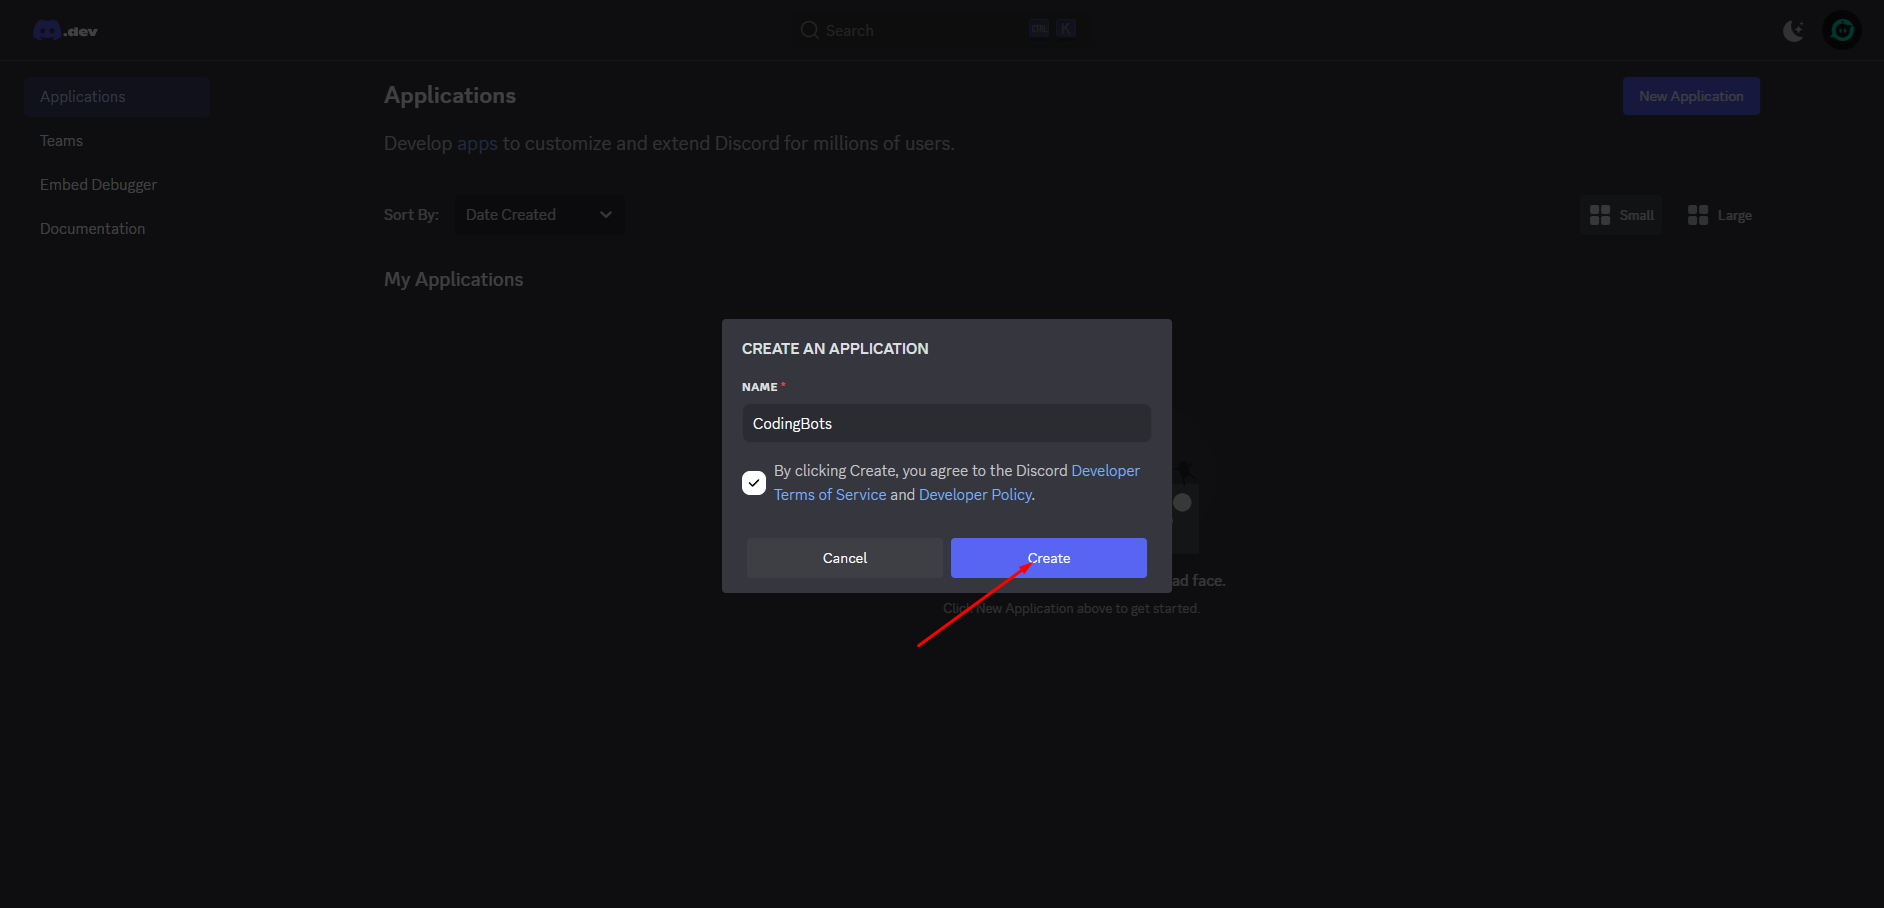Open Embed Debugger in the sidebar
The width and height of the screenshot is (1884, 908).
click(98, 185)
